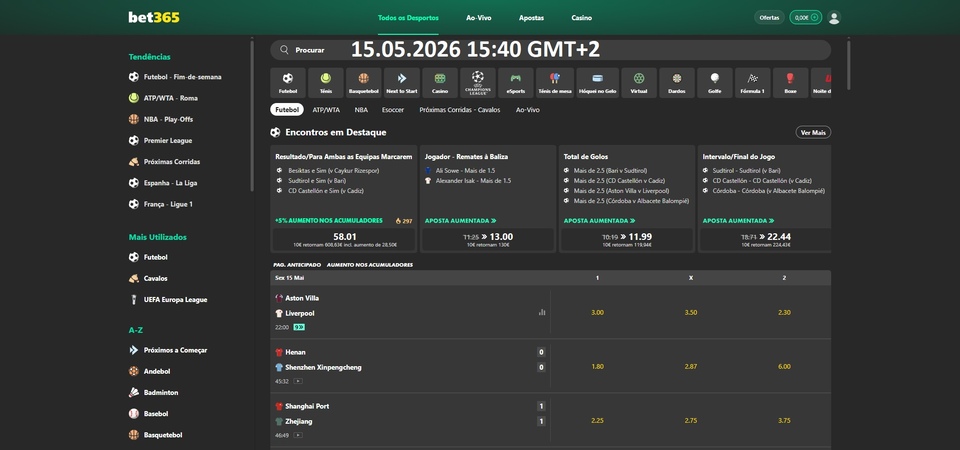Open stats icon for Aston Villa match
The width and height of the screenshot is (960, 450).
pyautogui.click(x=542, y=312)
